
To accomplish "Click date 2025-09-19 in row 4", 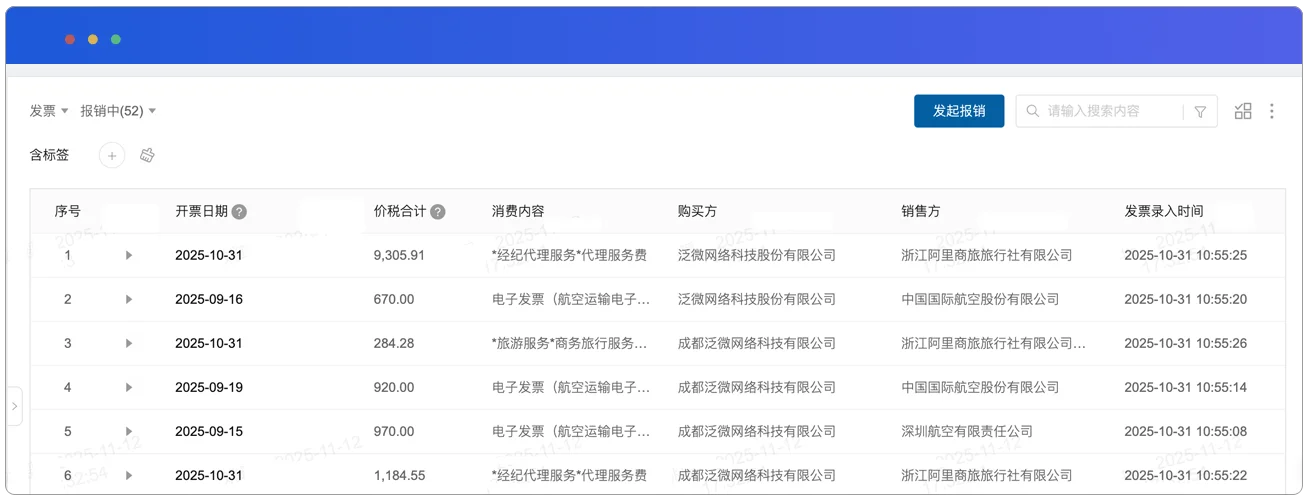I will coord(209,387).
